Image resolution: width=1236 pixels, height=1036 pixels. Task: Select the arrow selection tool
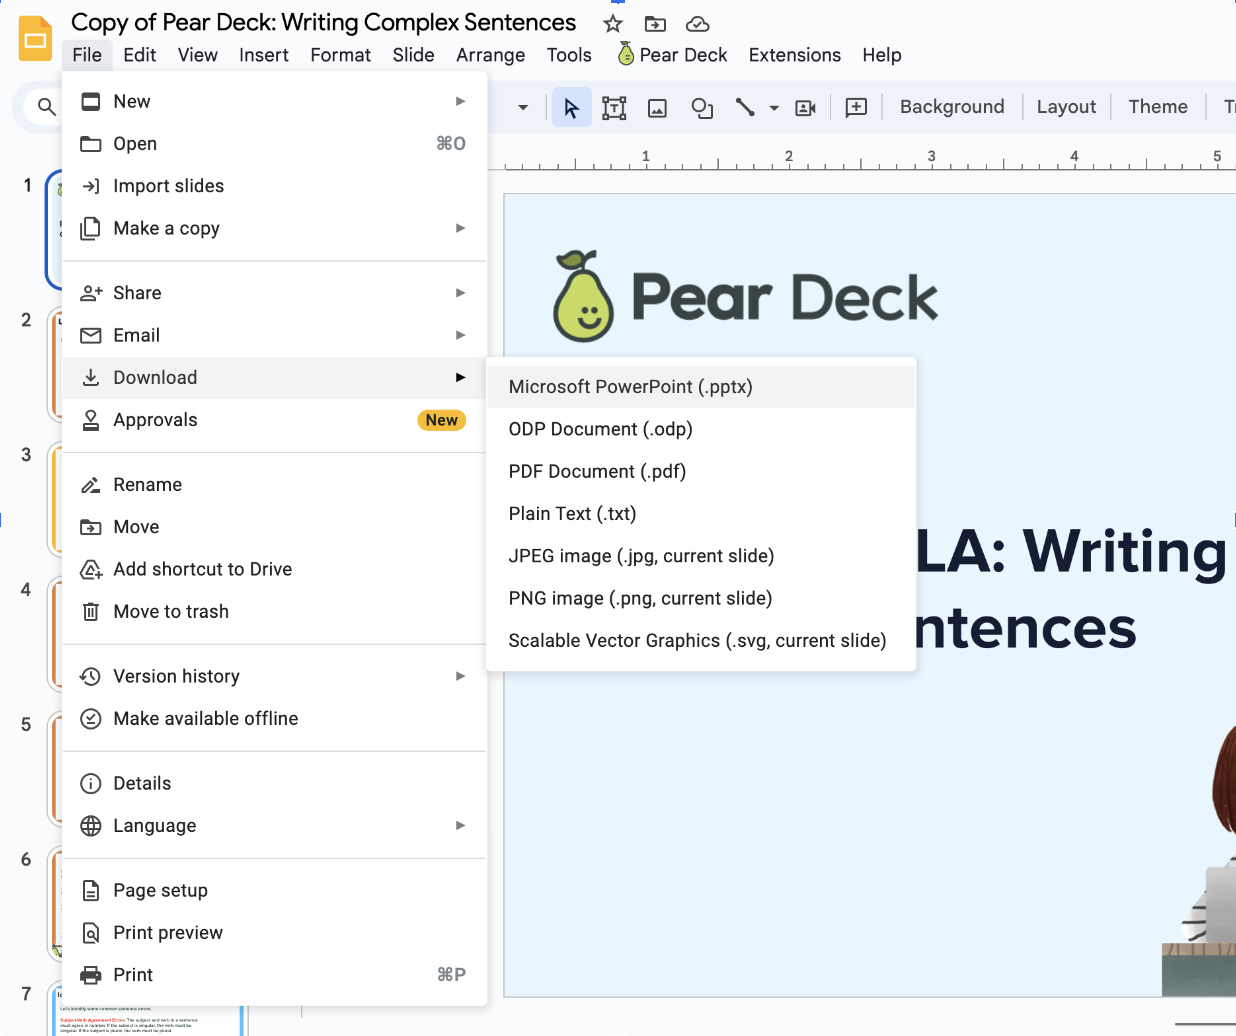click(x=571, y=106)
